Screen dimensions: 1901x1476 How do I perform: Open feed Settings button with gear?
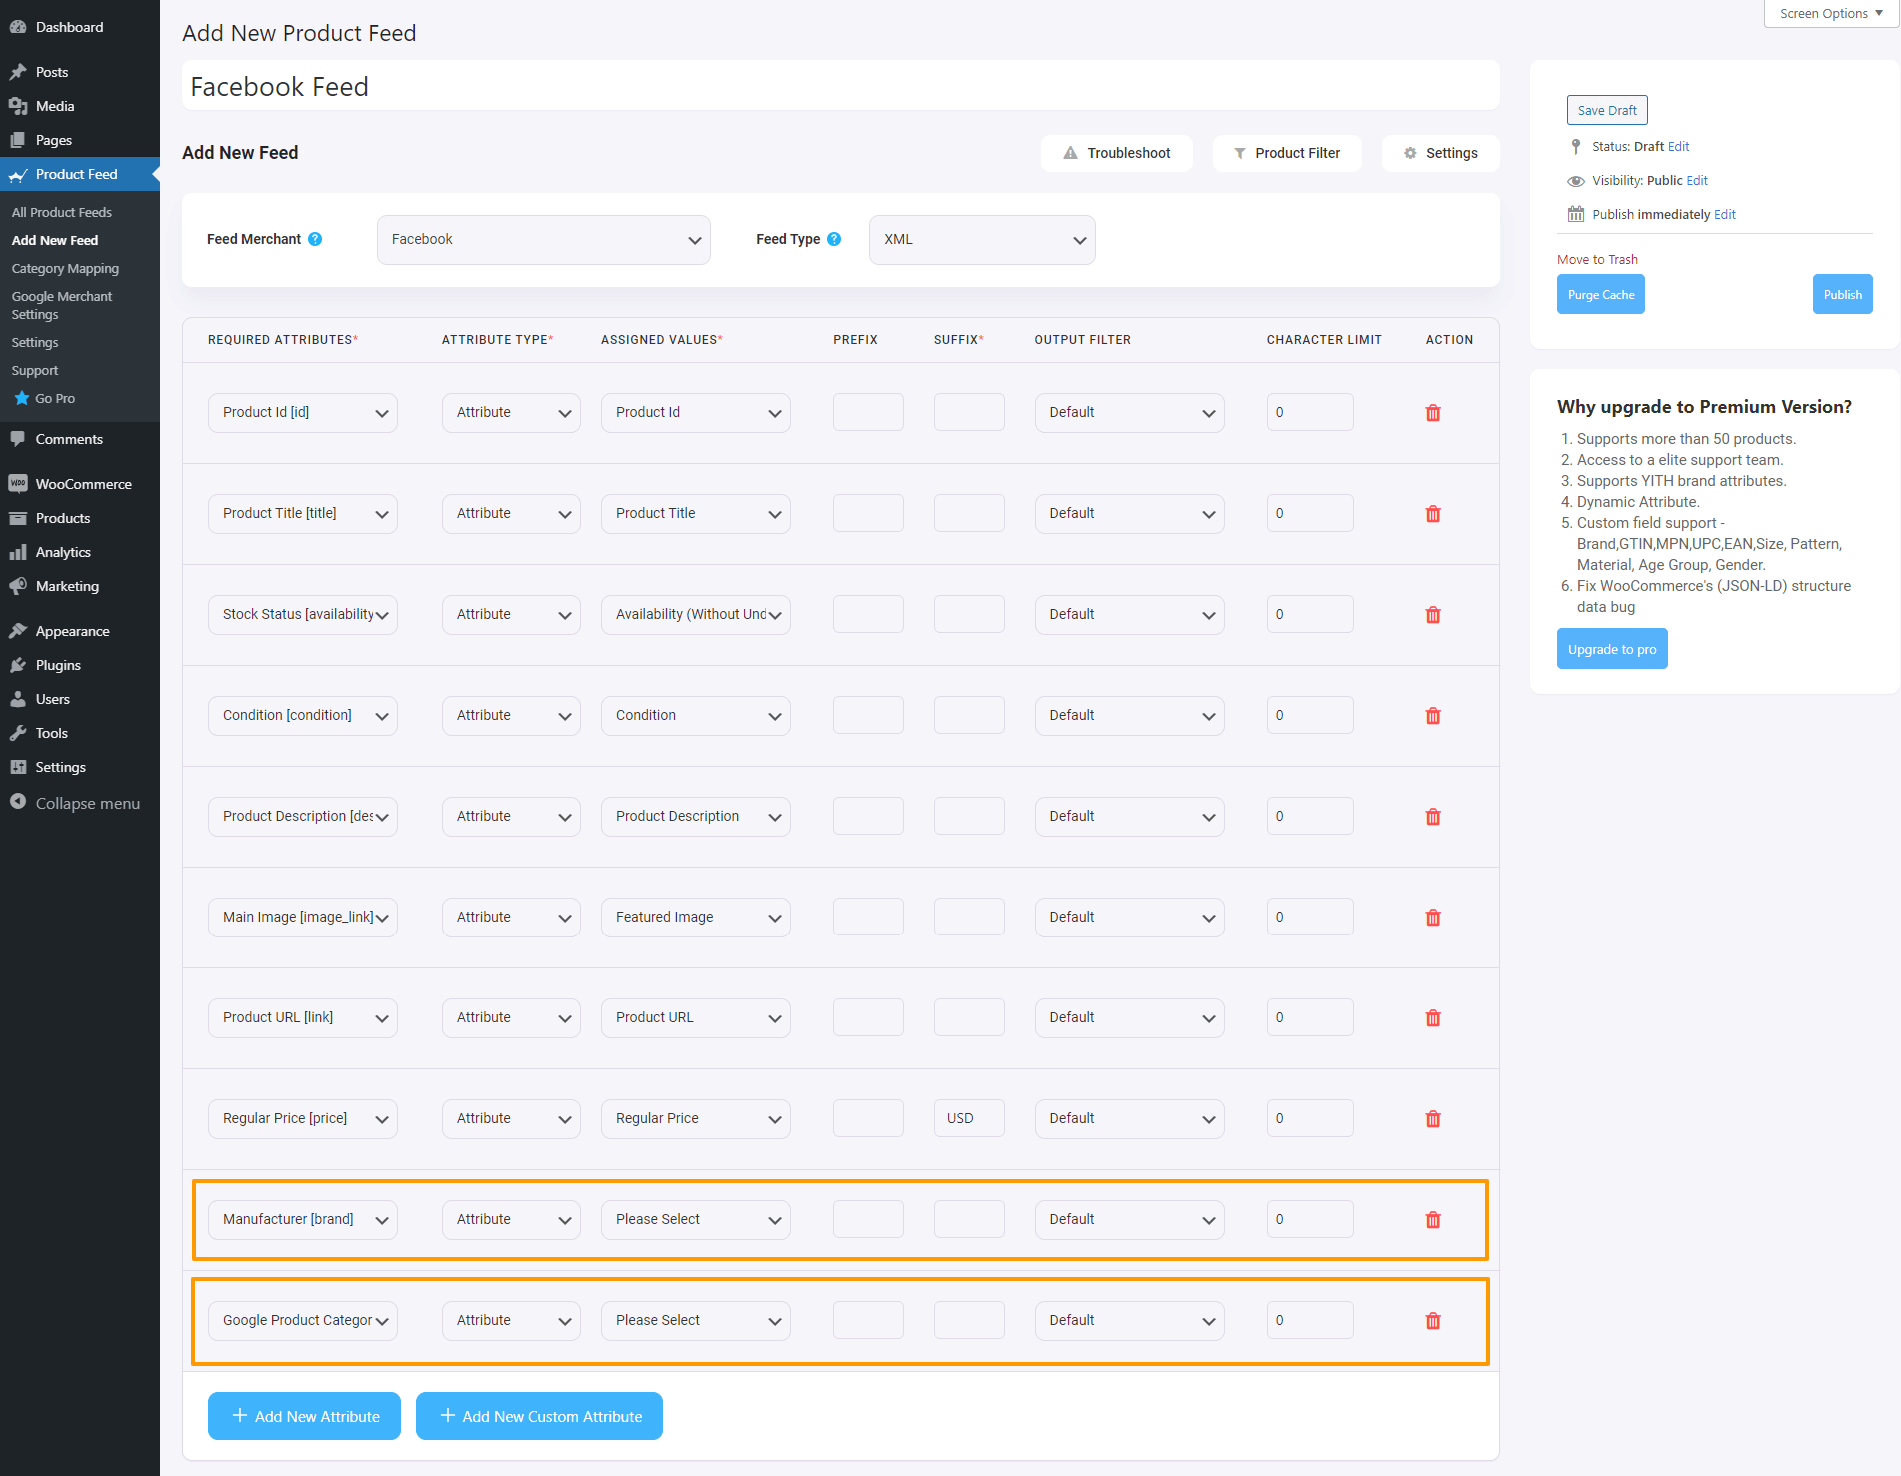tap(1441, 153)
